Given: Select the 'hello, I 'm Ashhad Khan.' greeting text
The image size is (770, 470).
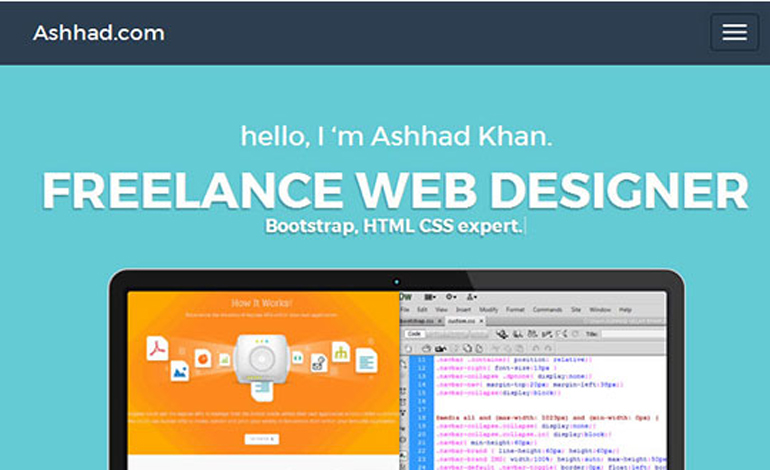Looking at the screenshot, I should tap(396, 136).
